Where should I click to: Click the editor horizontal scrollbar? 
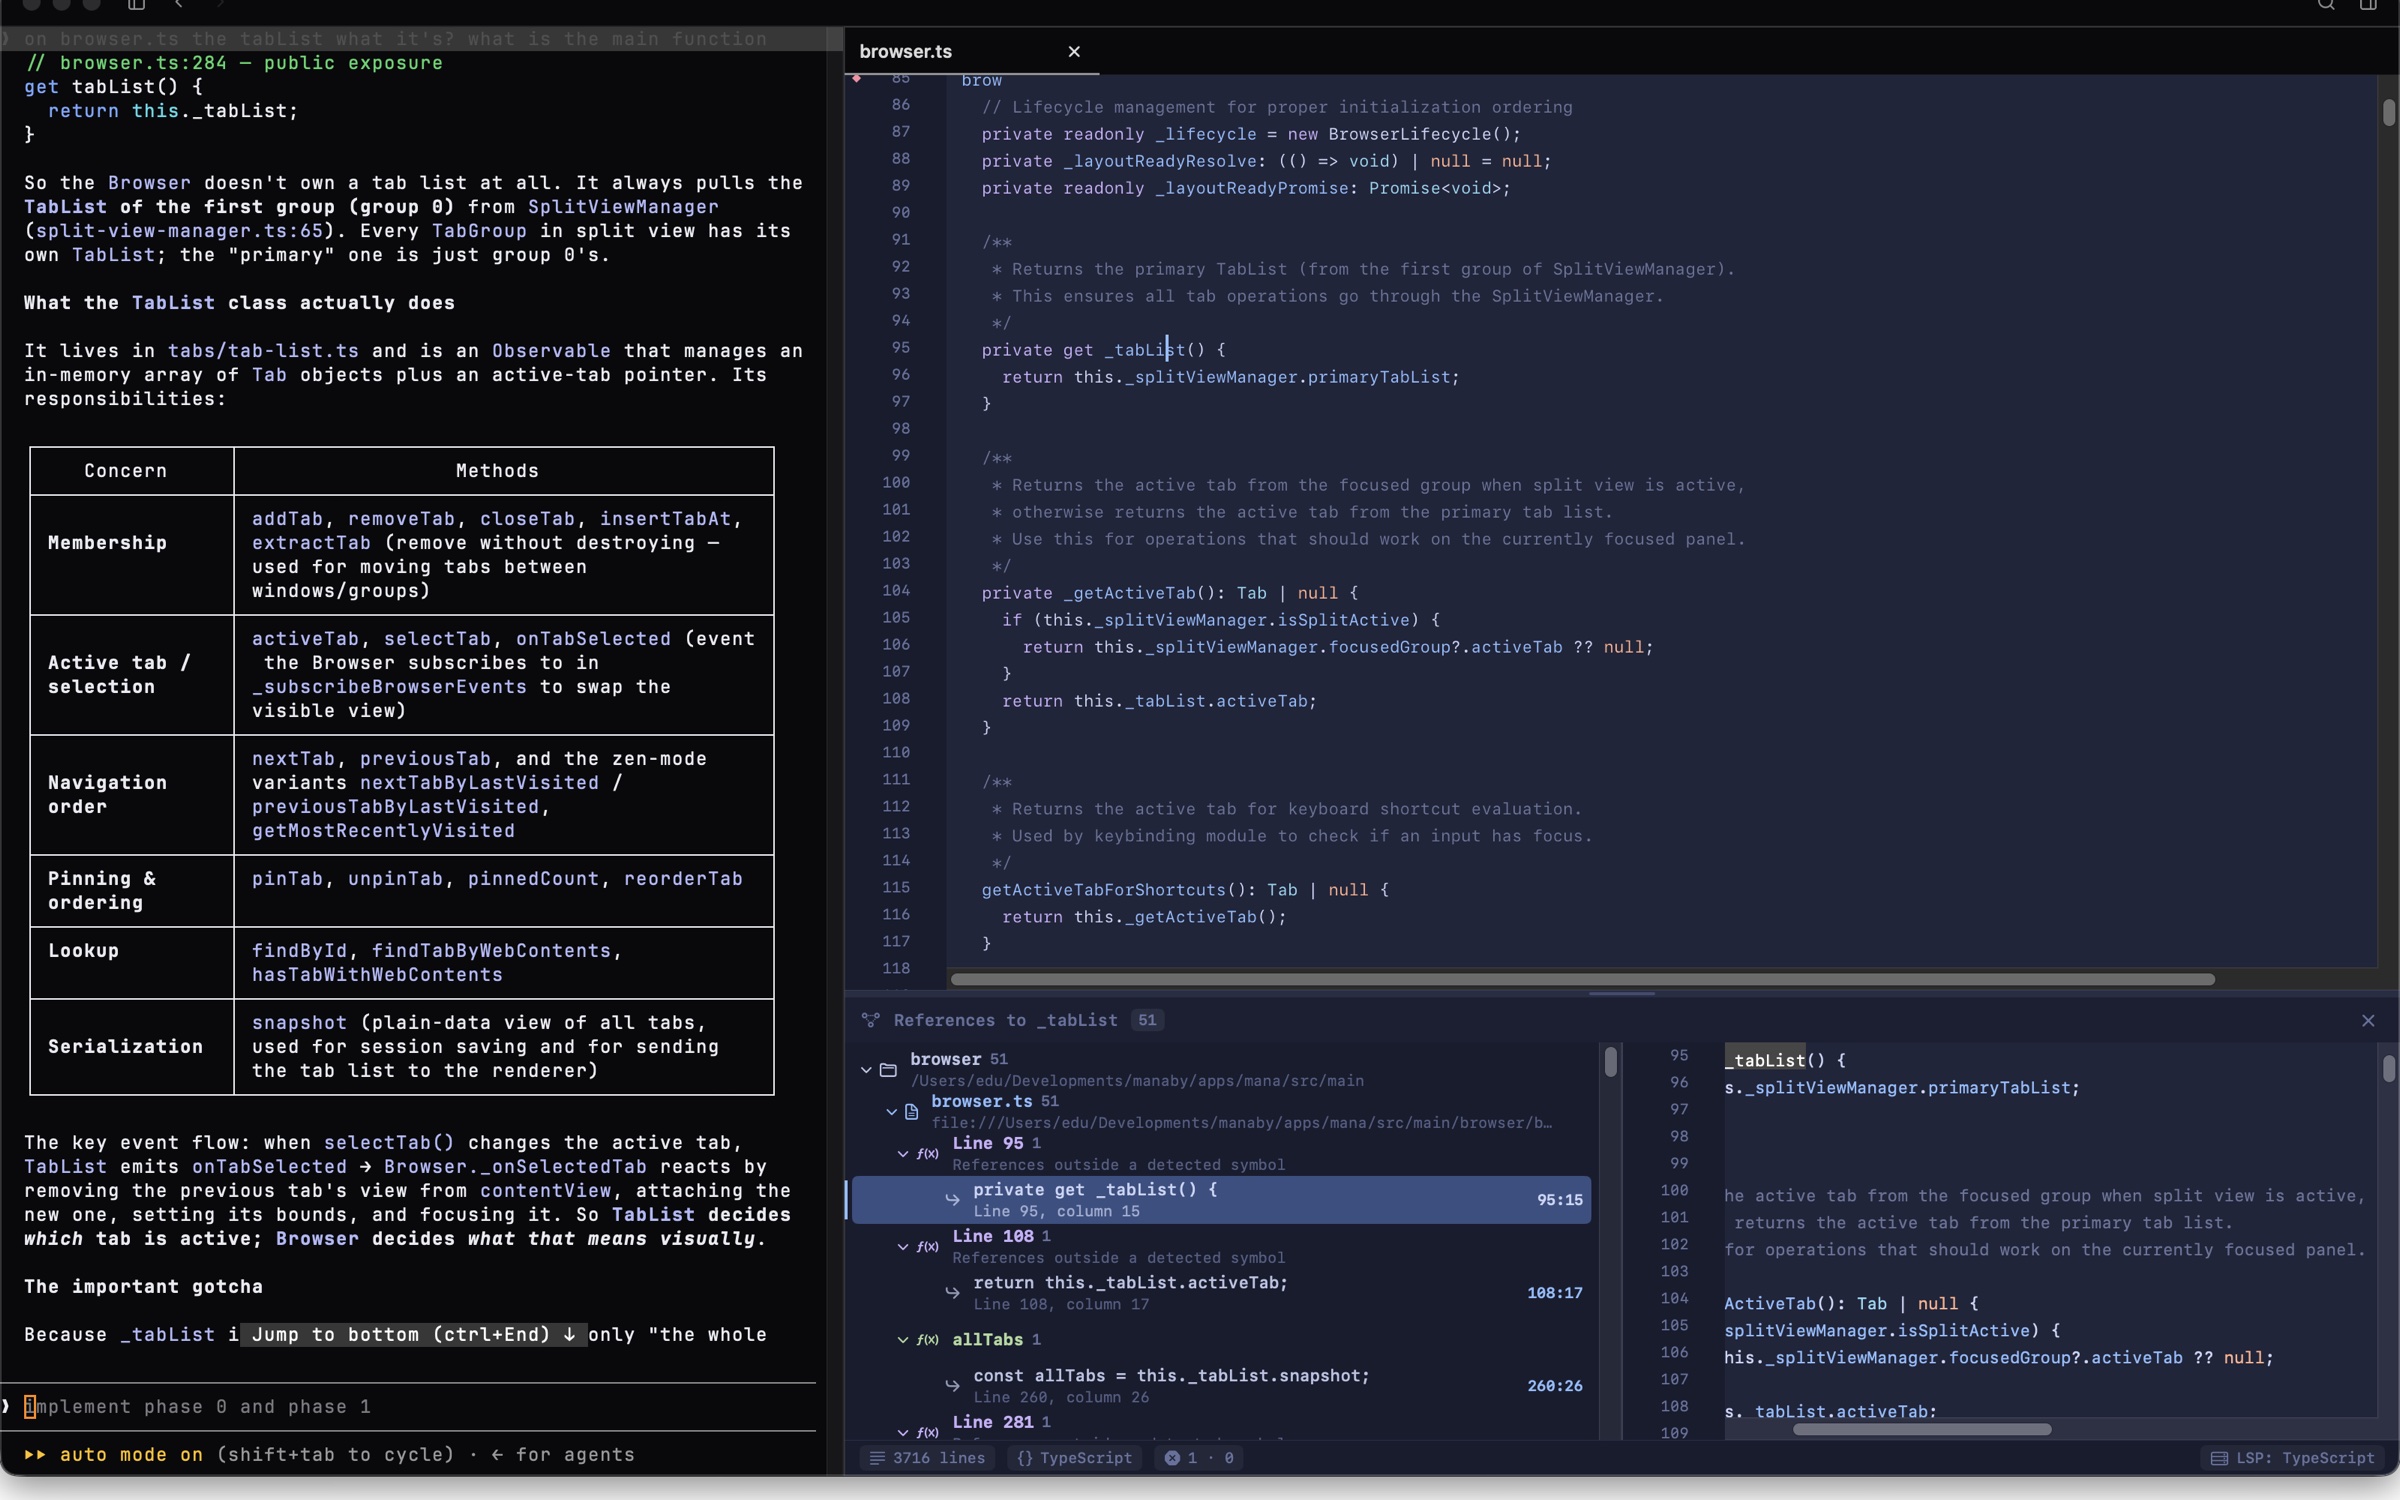pos(1582,979)
